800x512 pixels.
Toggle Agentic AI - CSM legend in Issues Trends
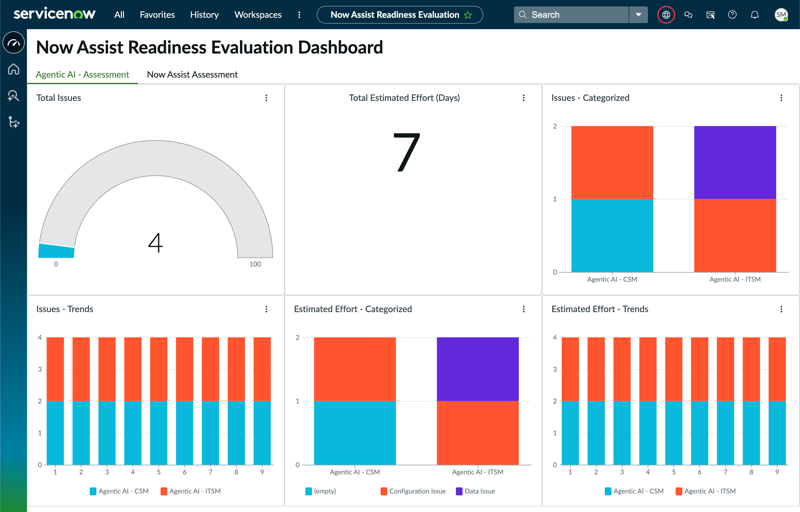pyautogui.click(x=119, y=491)
